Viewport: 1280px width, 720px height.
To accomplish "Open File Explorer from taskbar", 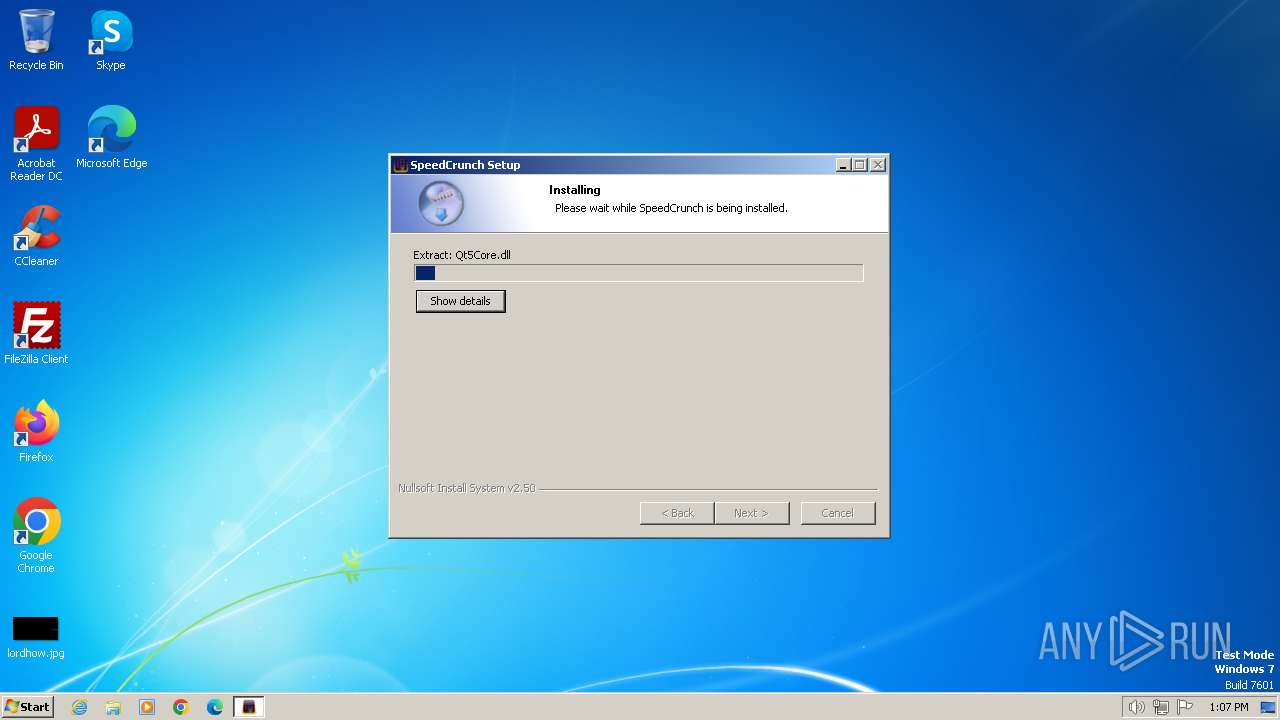I will (x=113, y=707).
